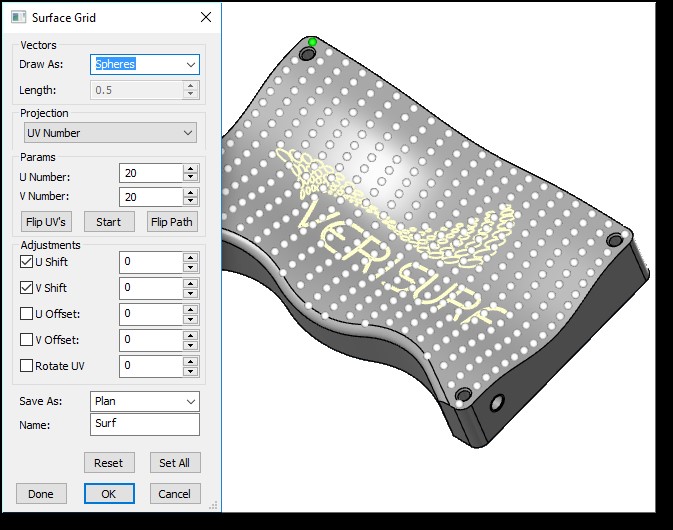The width and height of the screenshot is (673, 530).
Task: Close the Surface Grid dialog
Action: [206, 17]
